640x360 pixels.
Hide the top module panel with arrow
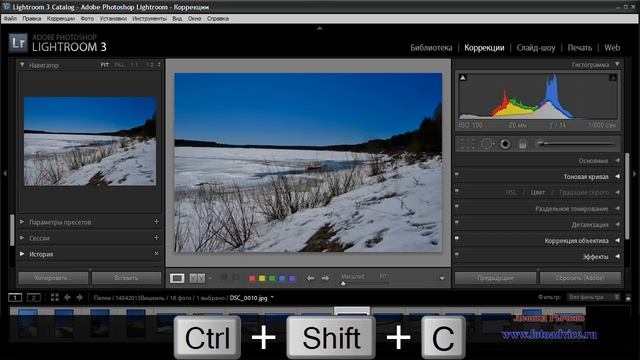320,28
